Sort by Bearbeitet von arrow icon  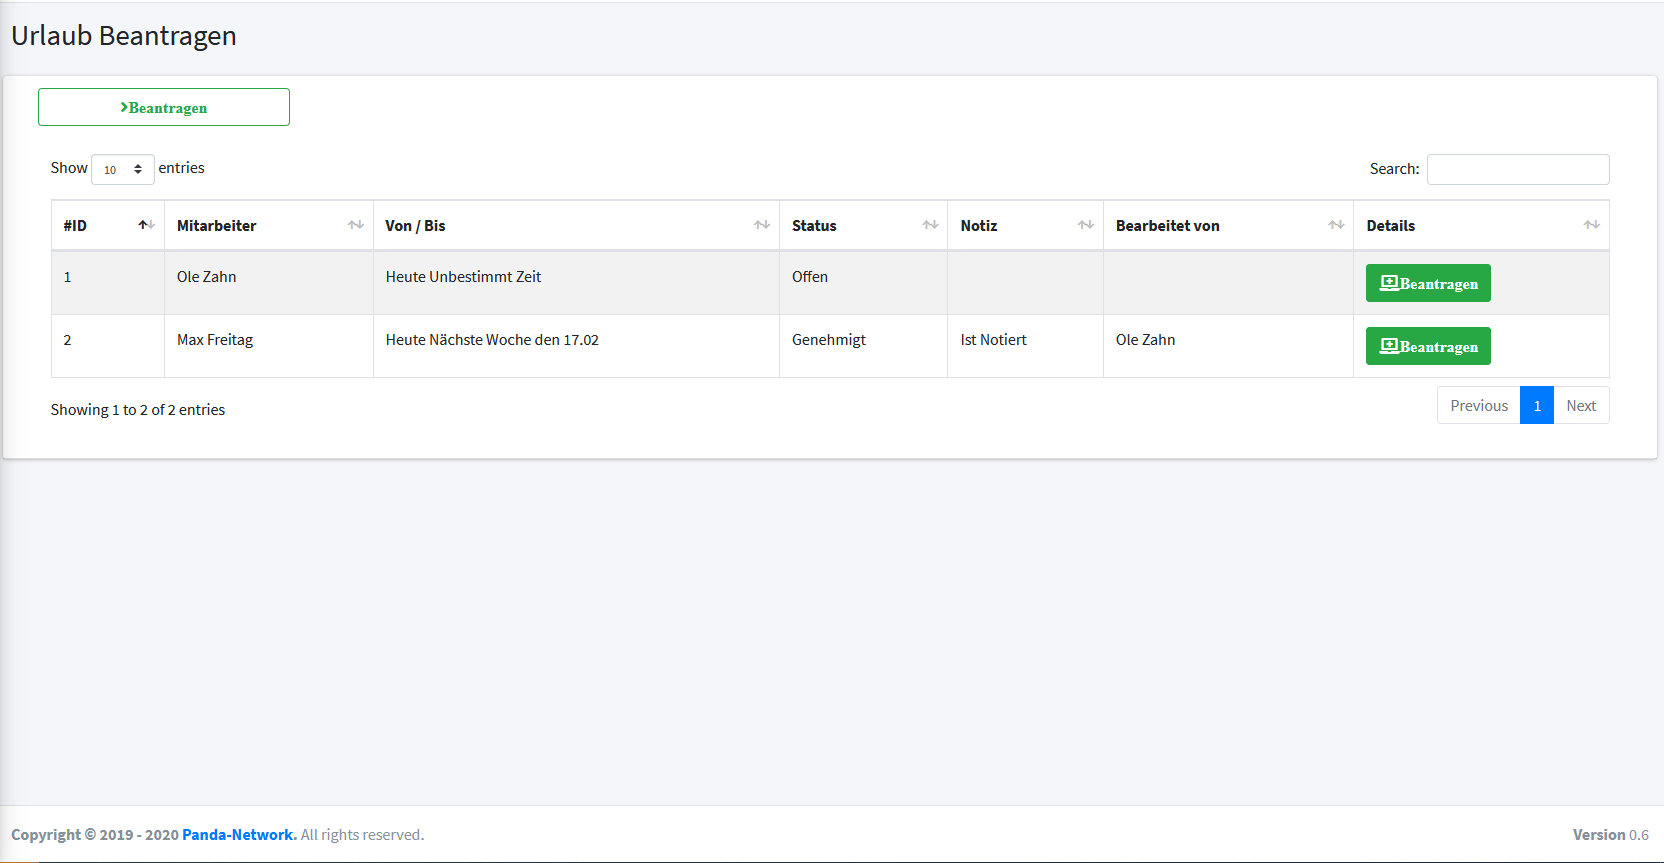(x=1336, y=225)
